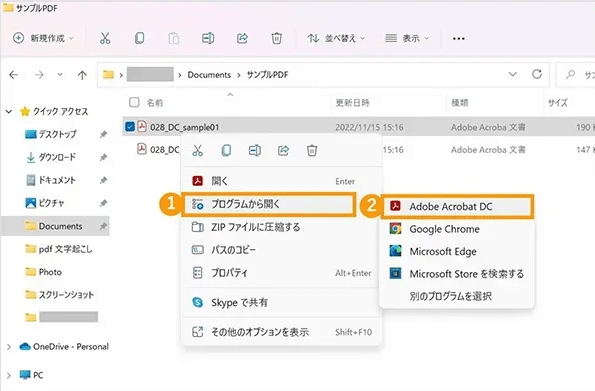This screenshot has width=595, height=391.
Task: Expand the address bar history dropdown
Action: tap(512, 74)
